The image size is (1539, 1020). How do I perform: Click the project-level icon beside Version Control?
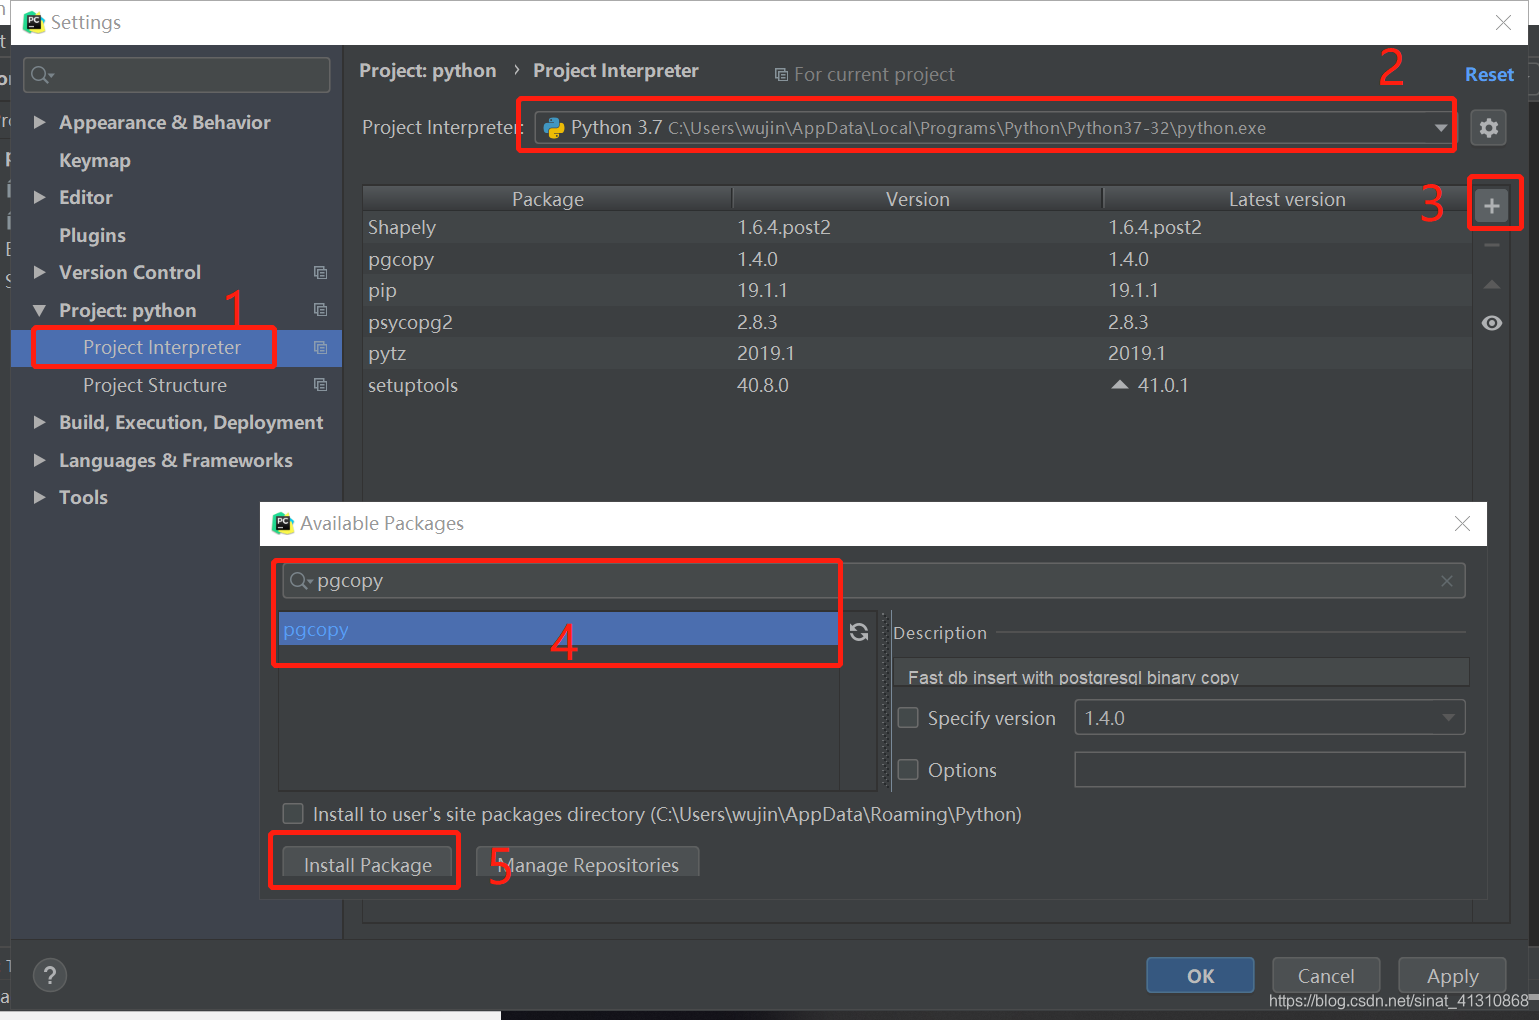pyautogui.click(x=320, y=272)
